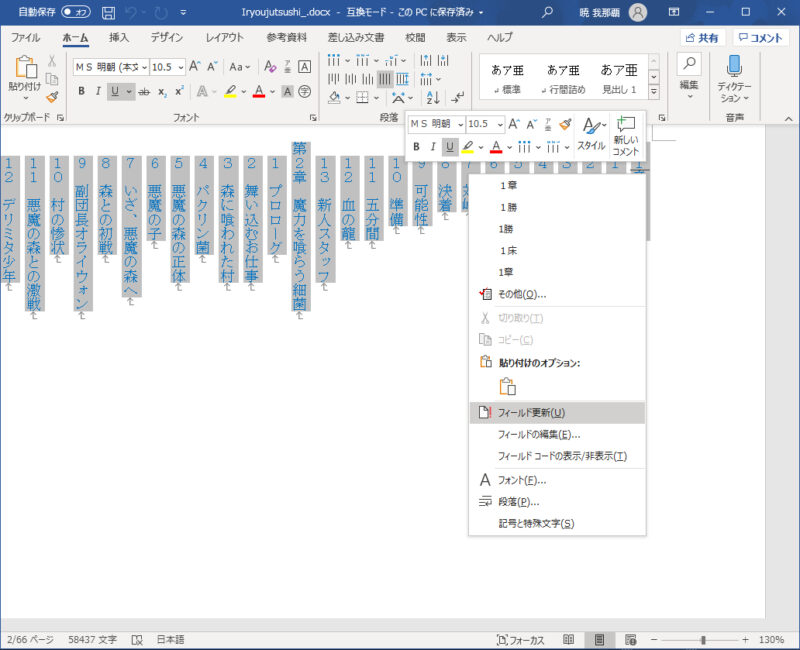The image size is (800, 650).
Task: Open the File tab
Action: [25, 37]
